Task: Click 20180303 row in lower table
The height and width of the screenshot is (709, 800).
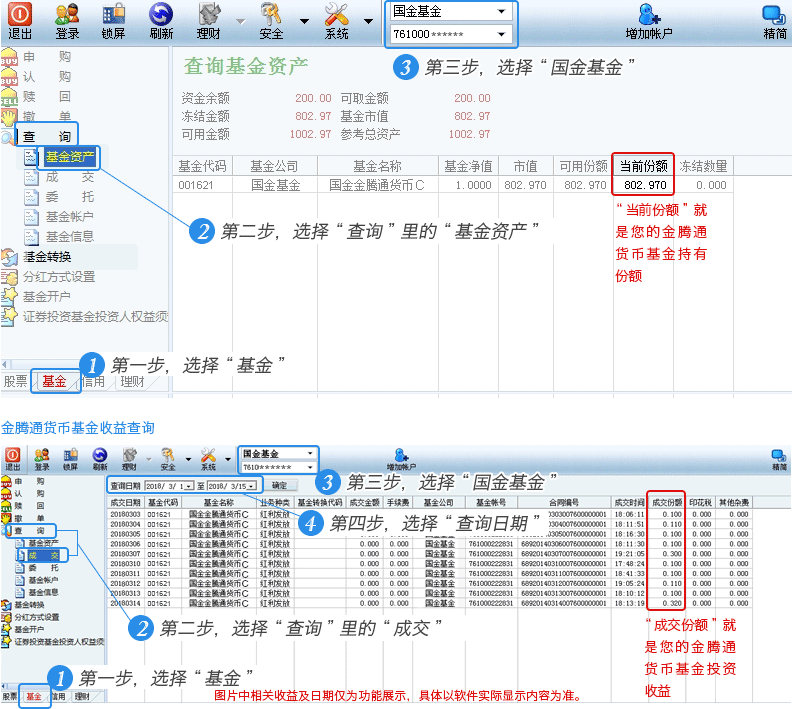Action: 430,514
